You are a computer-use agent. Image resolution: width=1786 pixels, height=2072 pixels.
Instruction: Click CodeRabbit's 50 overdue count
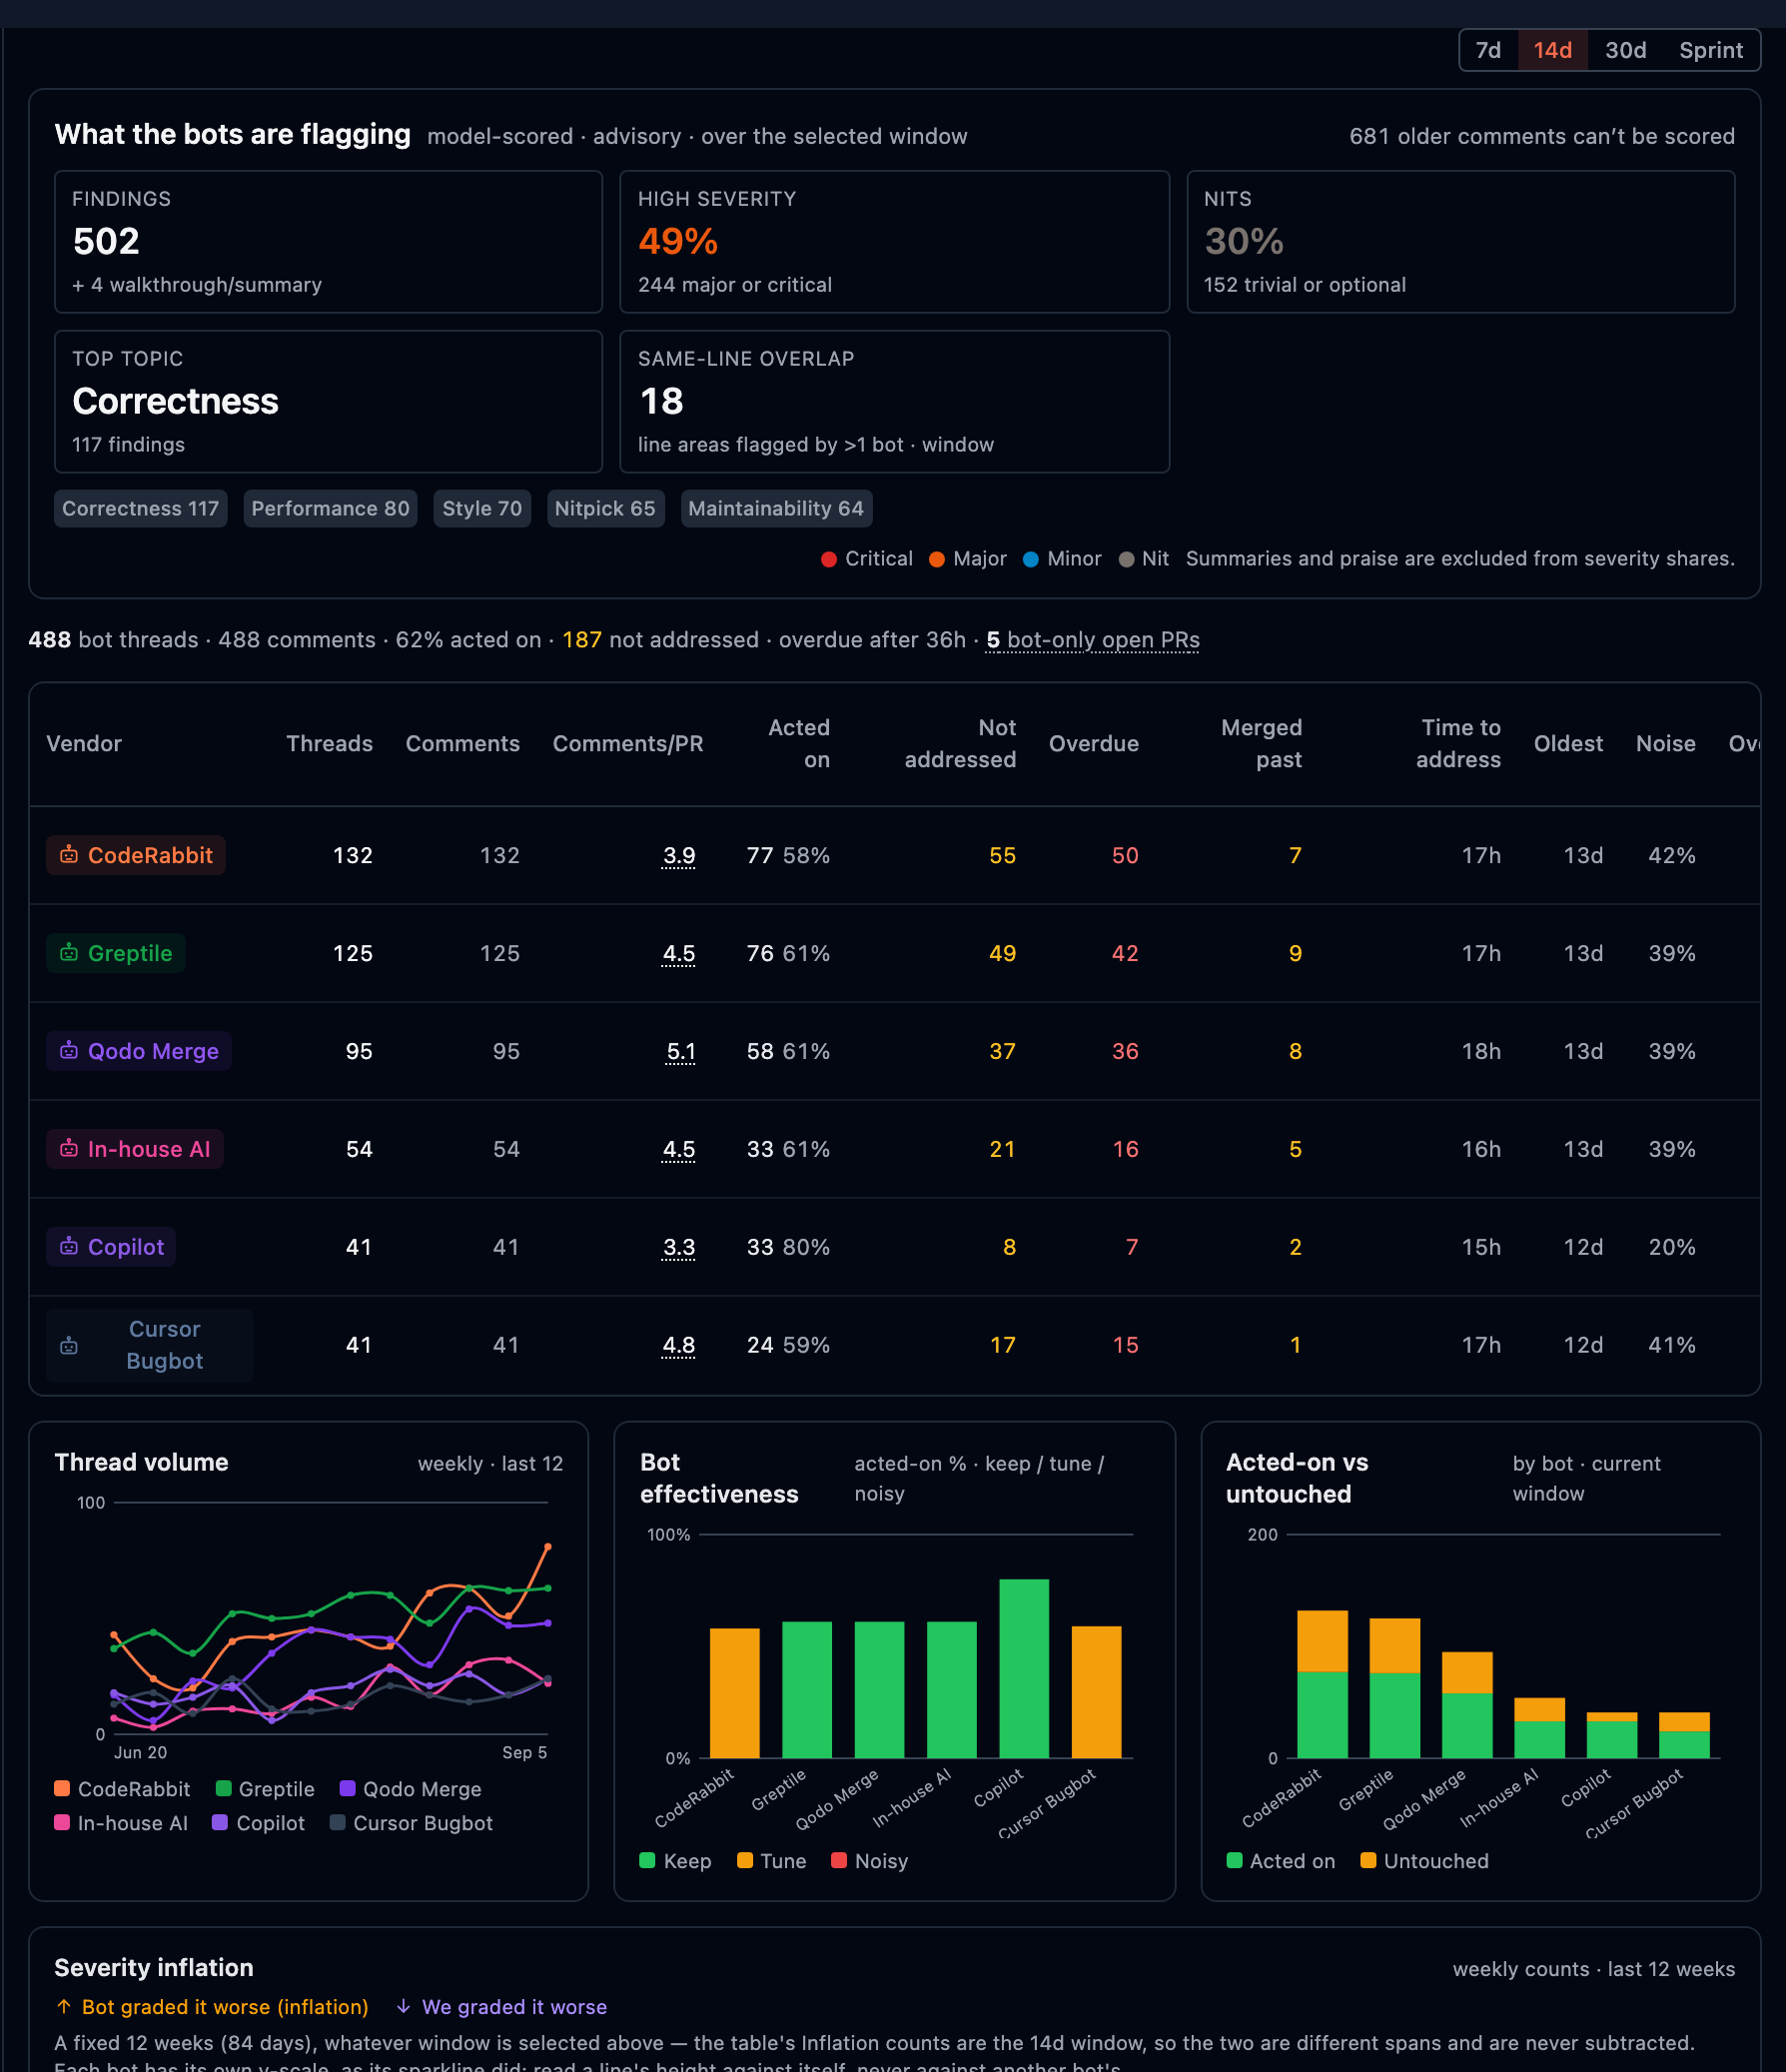1125,855
